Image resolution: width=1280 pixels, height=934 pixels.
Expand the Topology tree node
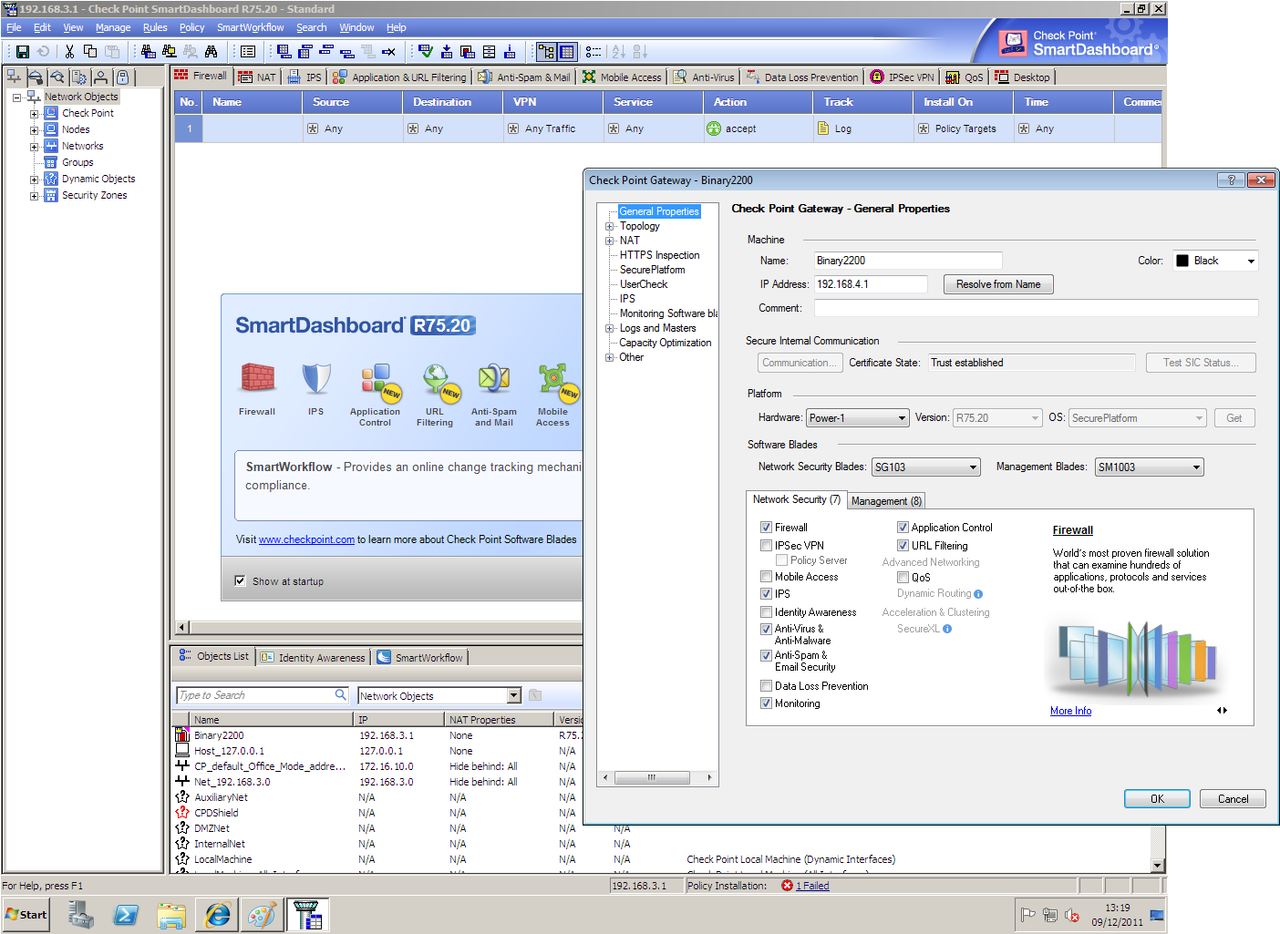pos(609,226)
